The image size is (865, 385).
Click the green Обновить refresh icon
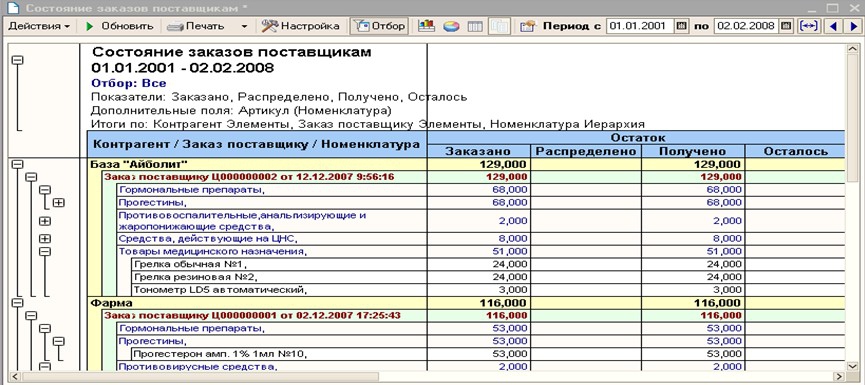click(90, 26)
